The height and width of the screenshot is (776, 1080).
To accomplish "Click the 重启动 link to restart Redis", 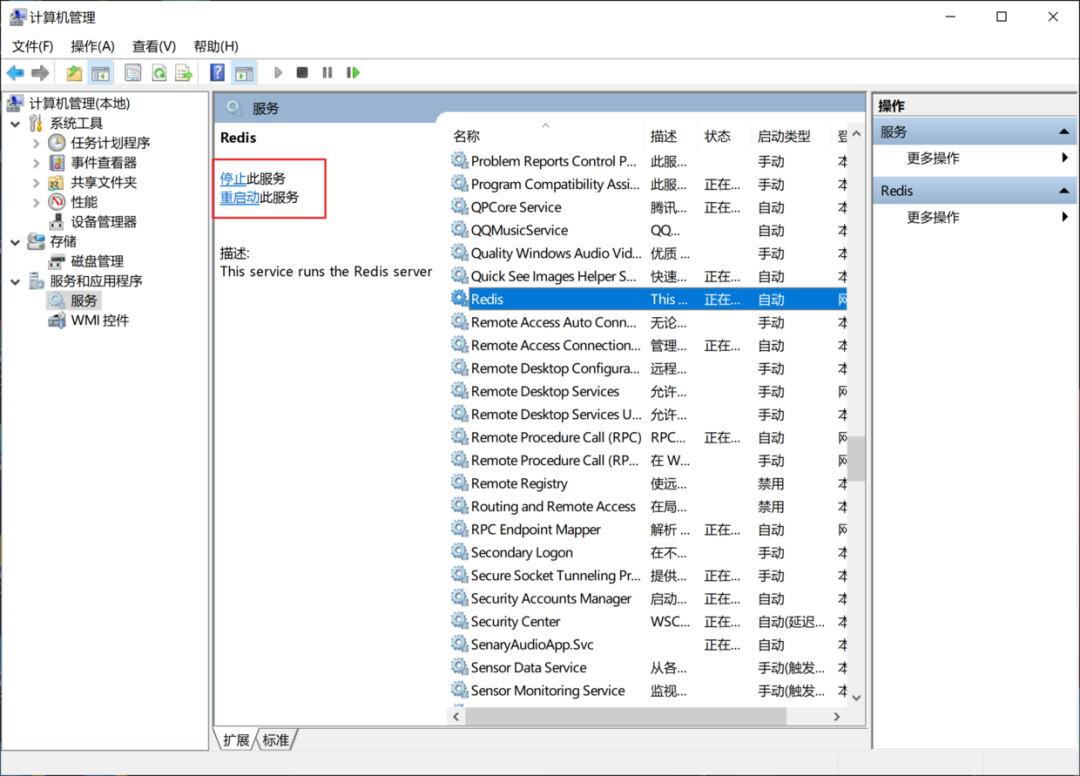I will (x=240, y=198).
